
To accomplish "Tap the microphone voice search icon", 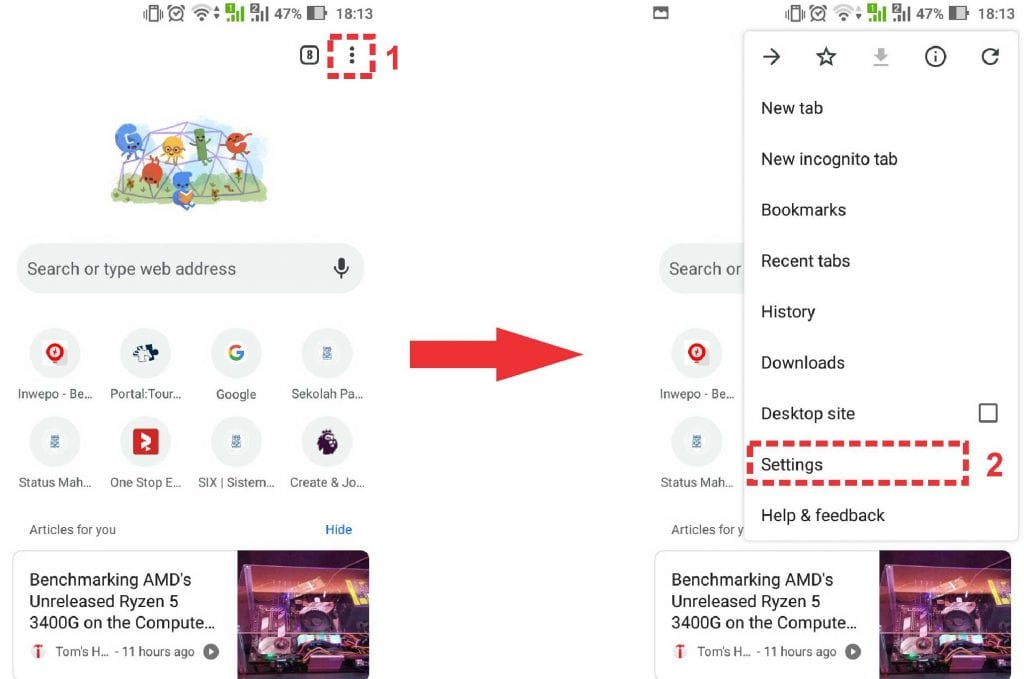I will pyautogui.click(x=341, y=268).
